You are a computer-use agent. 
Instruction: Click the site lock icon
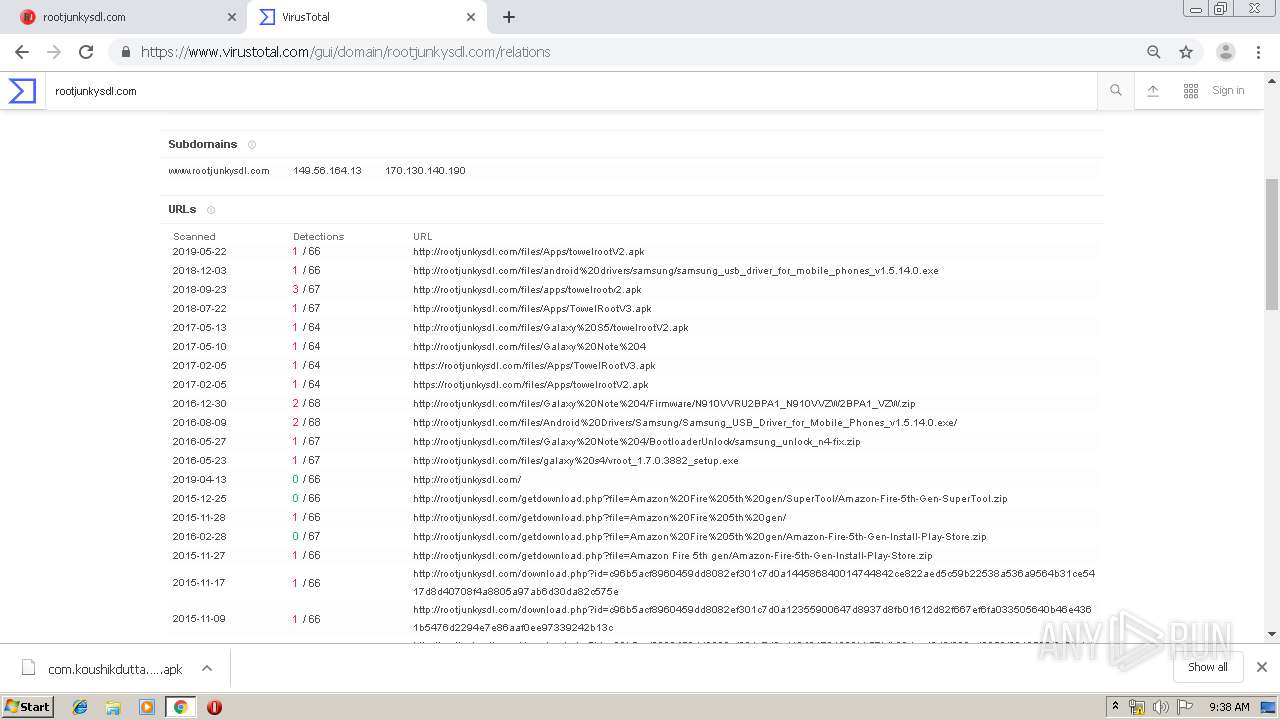pyautogui.click(x=126, y=52)
